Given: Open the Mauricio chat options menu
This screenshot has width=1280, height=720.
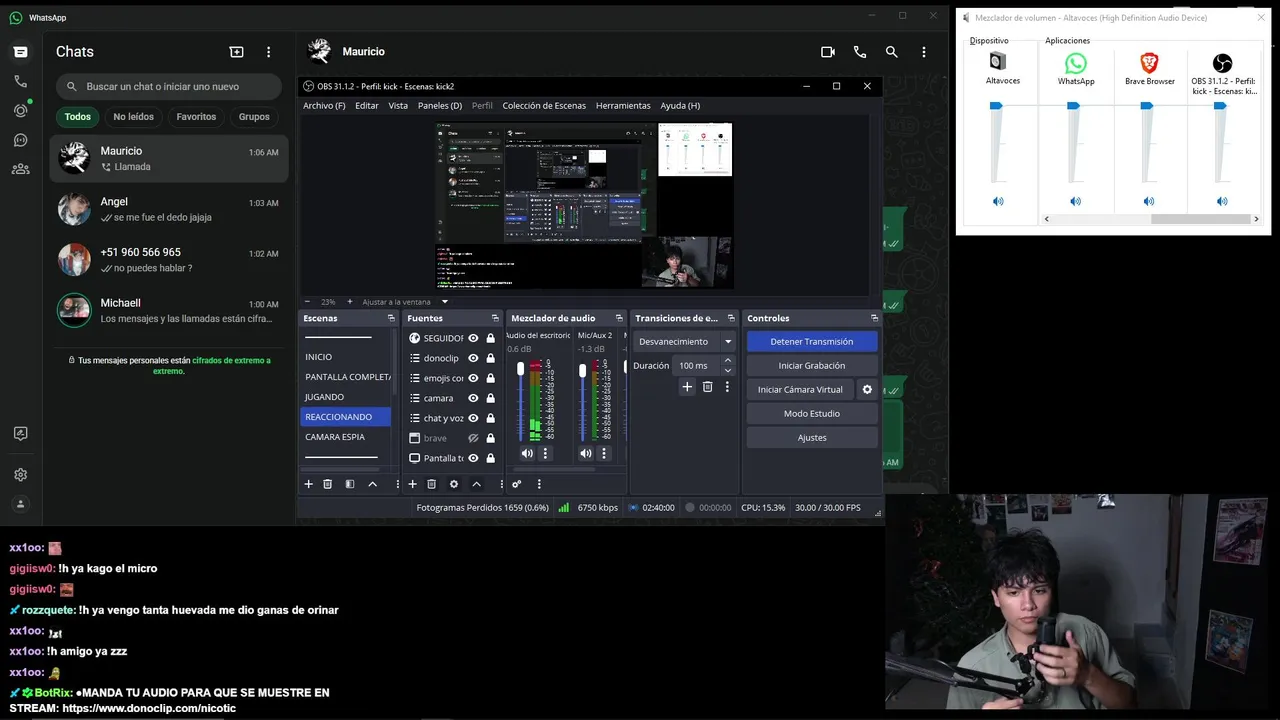Looking at the screenshot, I should click(923, 52).
